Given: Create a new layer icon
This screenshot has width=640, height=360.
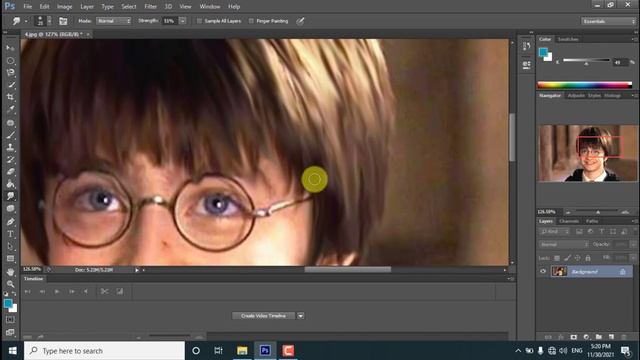Looking at the screenshot, I should pyautogui.click(x=611, y=337).
